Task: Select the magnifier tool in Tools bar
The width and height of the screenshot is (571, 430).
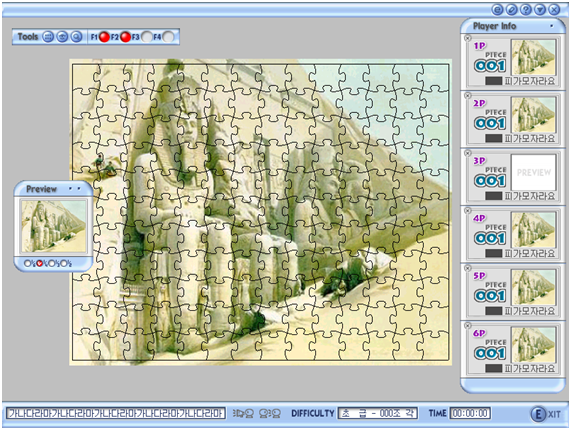Action: (x=76, y=37)
